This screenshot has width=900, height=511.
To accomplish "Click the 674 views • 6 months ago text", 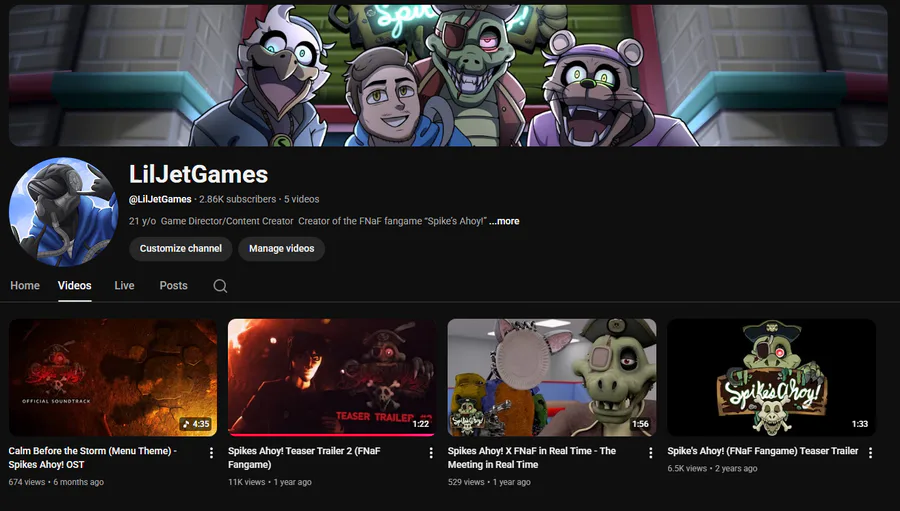I will click(56, 482).
